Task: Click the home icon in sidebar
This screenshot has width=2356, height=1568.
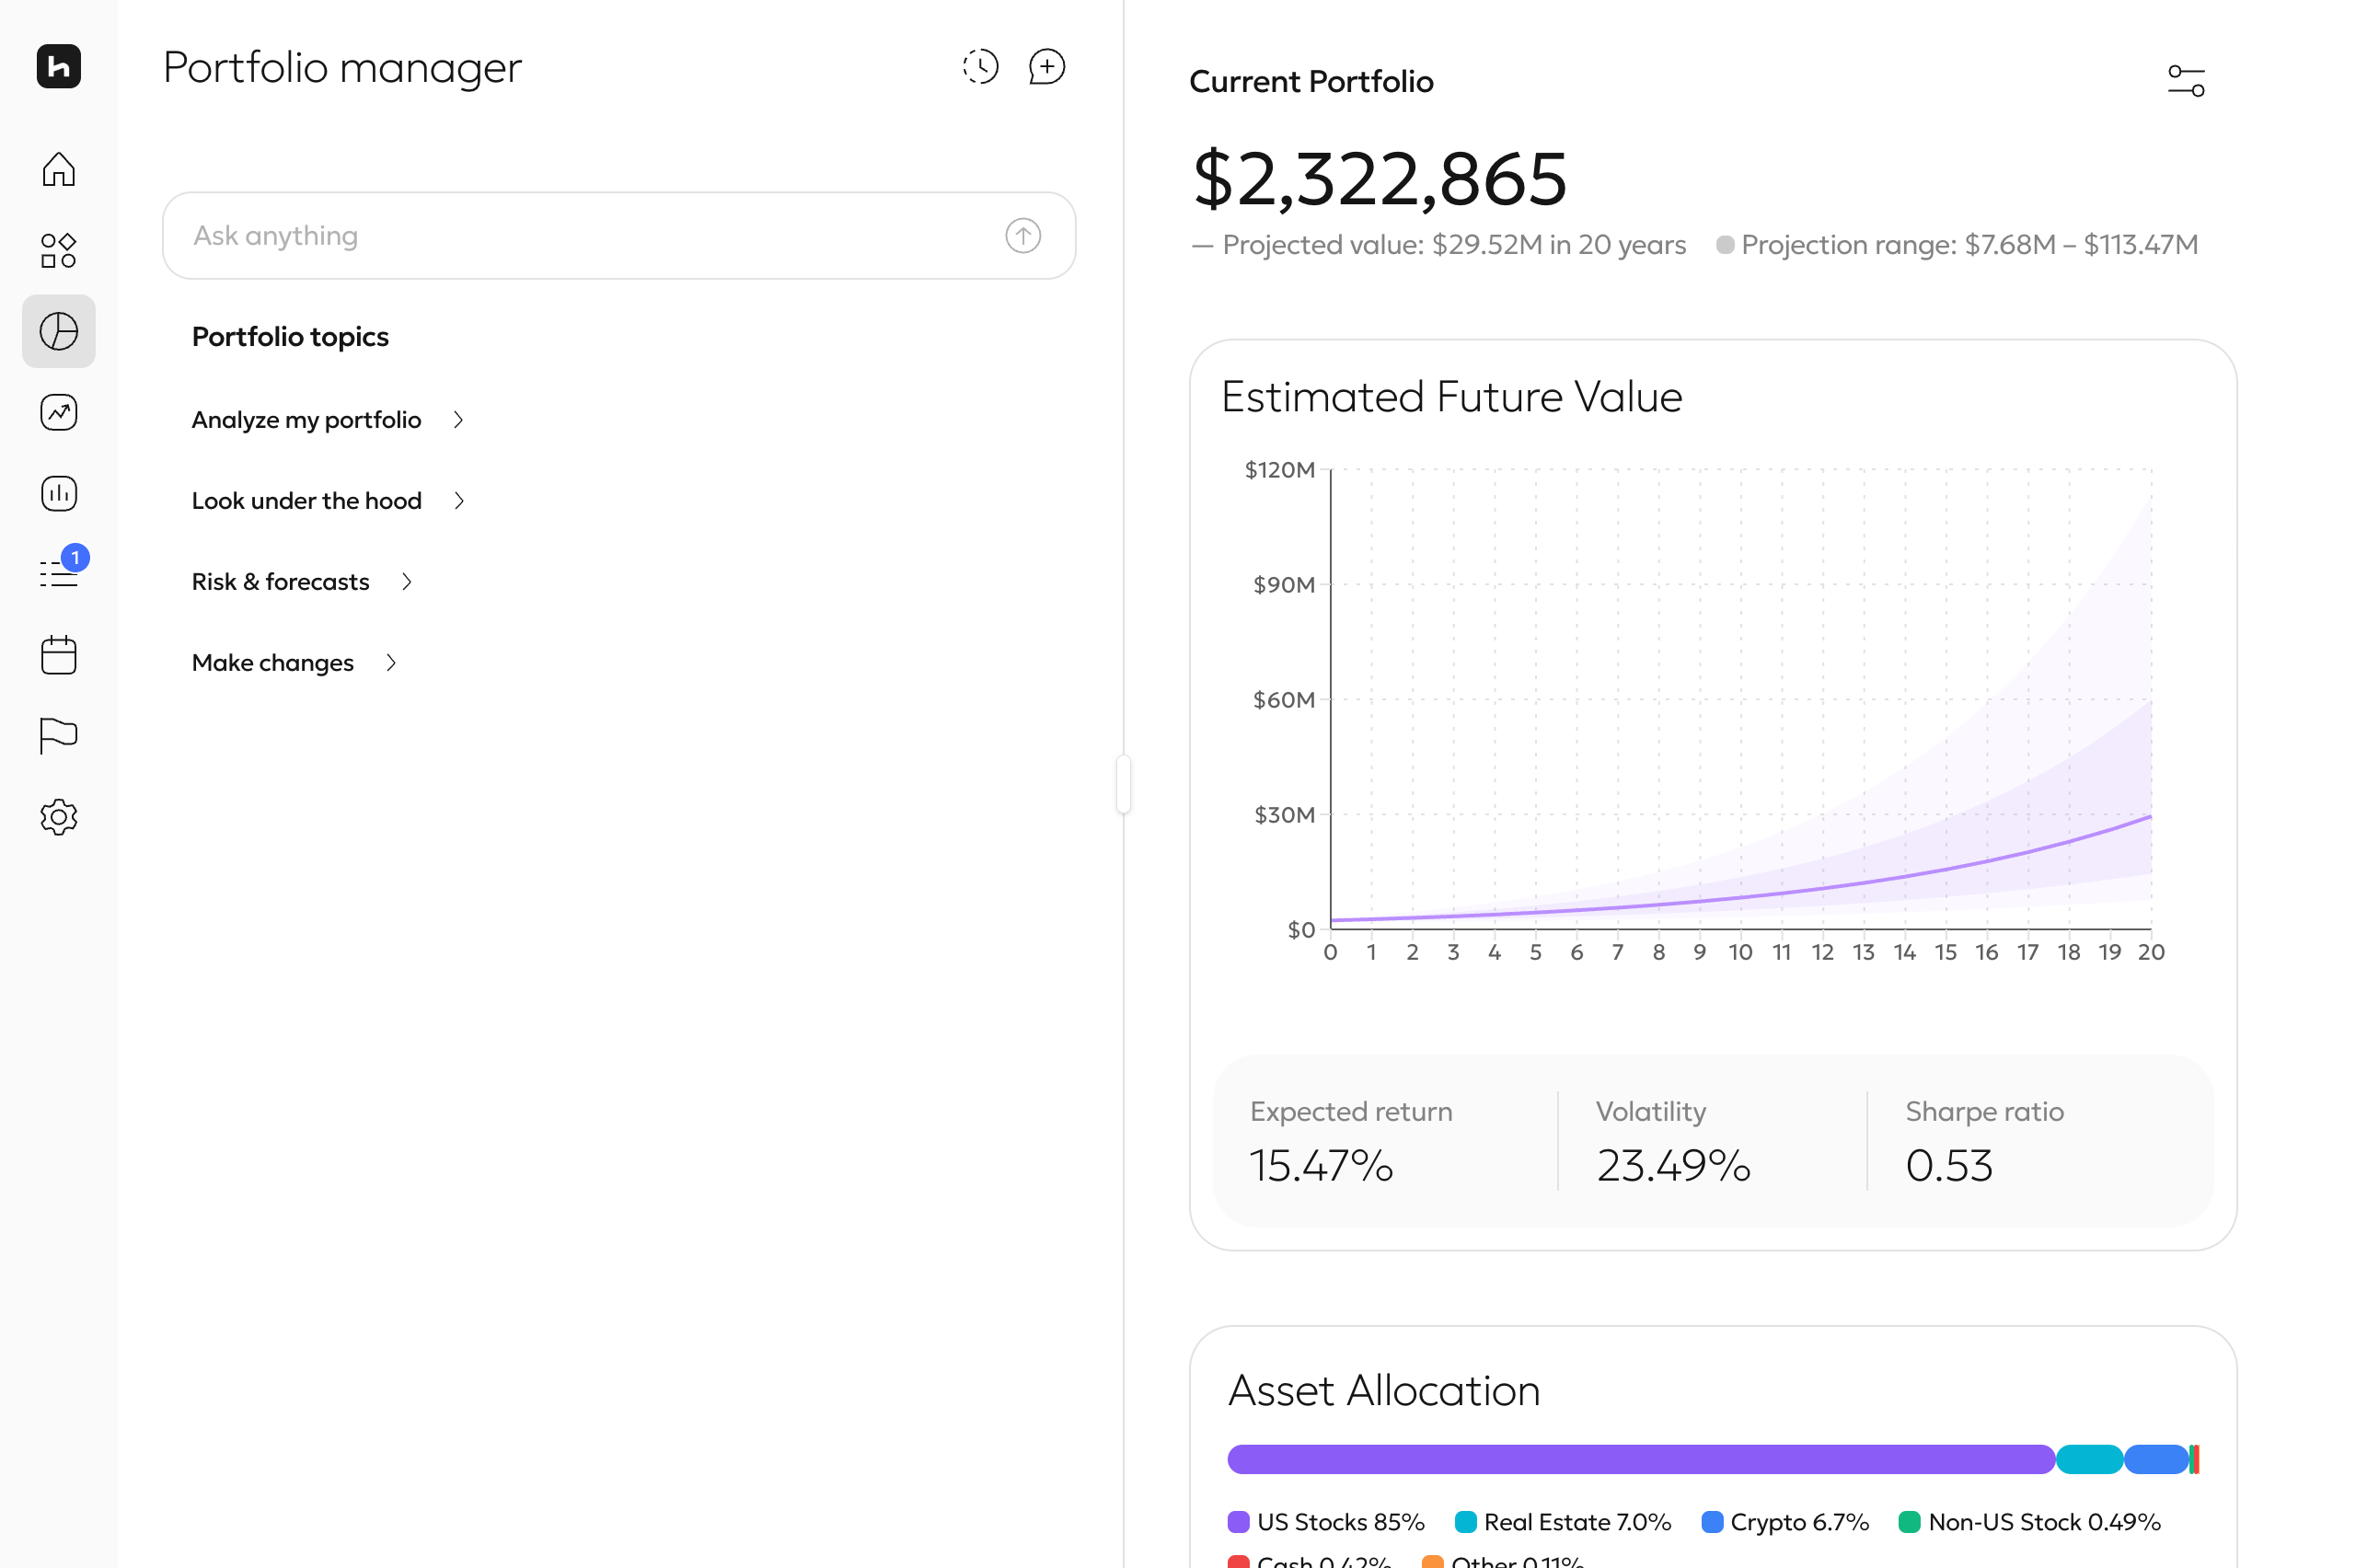Action: (x=58, y=169)
